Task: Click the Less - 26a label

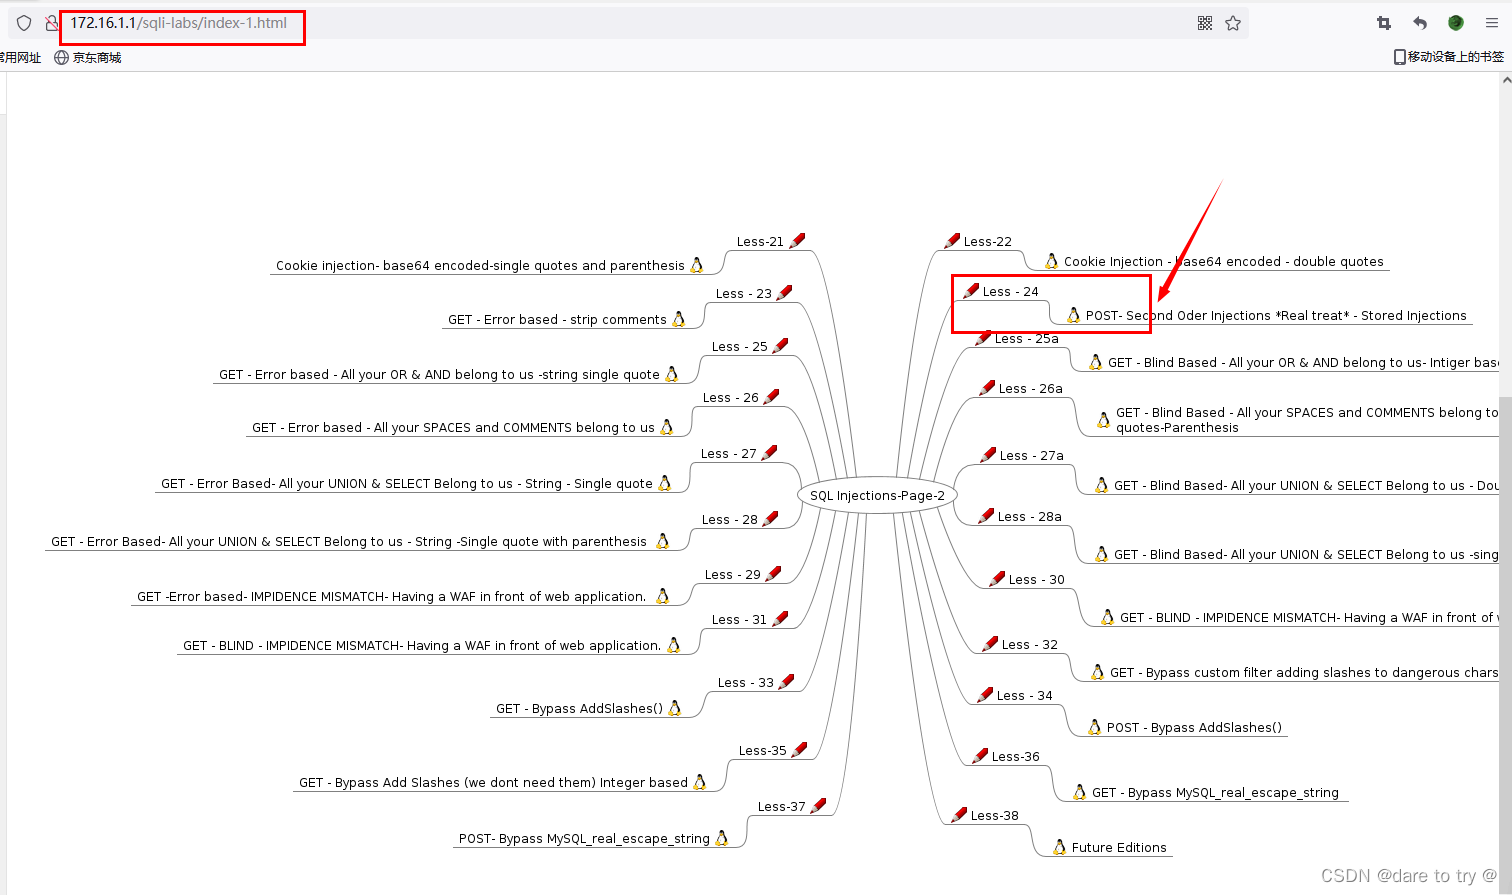Action: tap(1031, 389)
